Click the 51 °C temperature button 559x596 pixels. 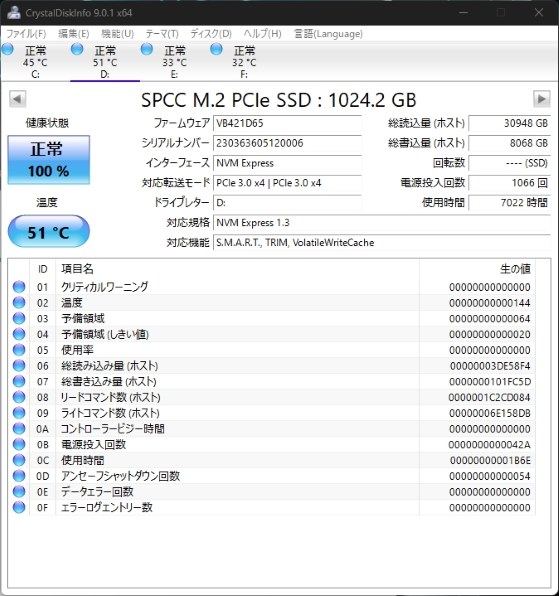click(49, 232)
